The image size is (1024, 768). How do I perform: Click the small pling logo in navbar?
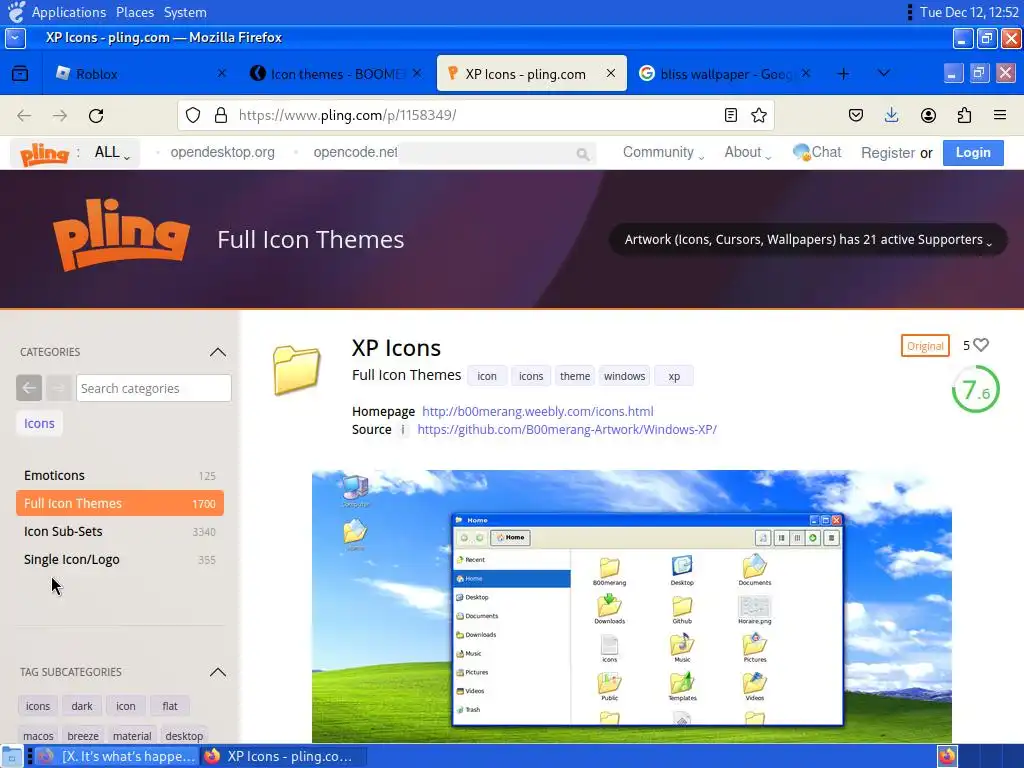pyautogui.click(x=44, y=154)
